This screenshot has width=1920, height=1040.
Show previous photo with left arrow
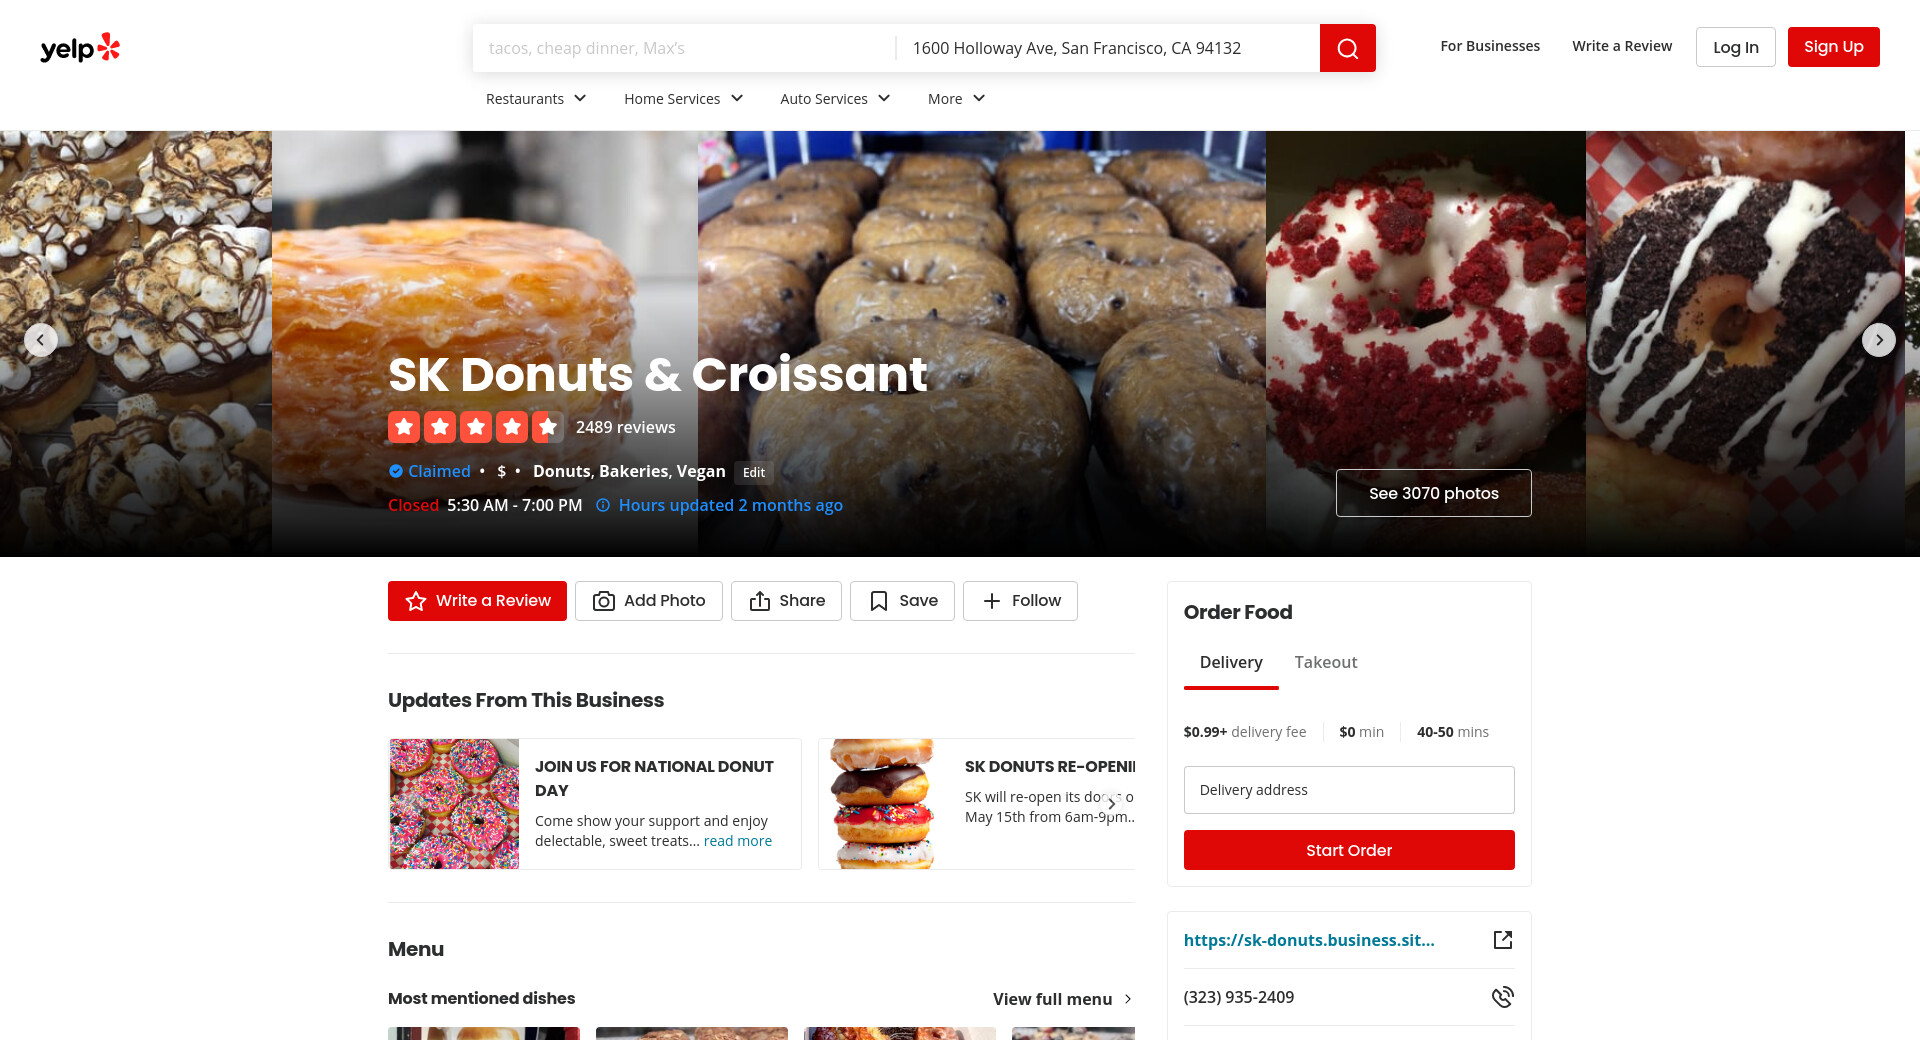41,340
